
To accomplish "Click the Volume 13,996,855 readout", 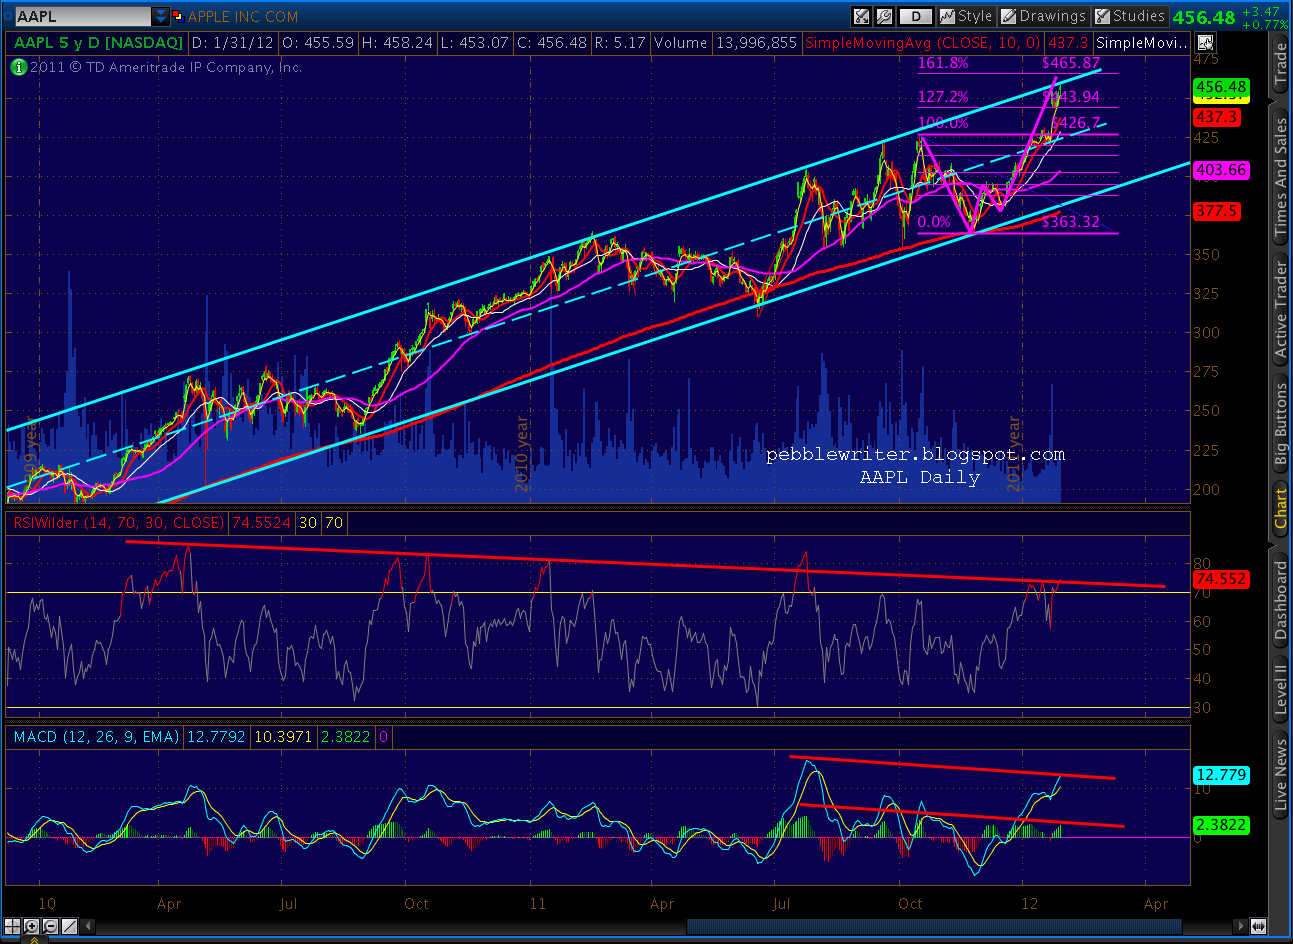I will tap(726, 43).
